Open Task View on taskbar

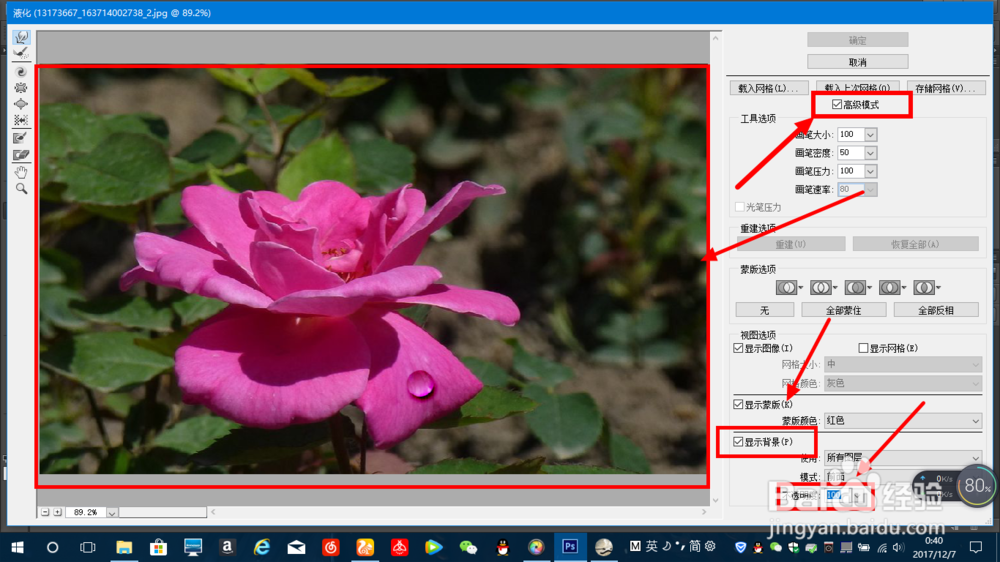[x=87, y=547]
